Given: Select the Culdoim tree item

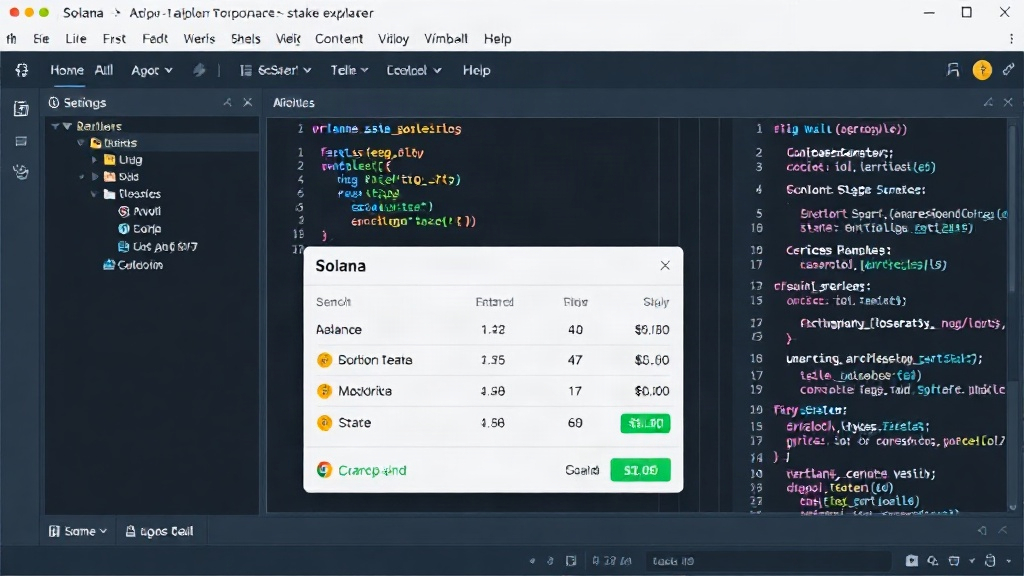Looking at the screenshot, I should pyautogui.click(x=133, y=264).
